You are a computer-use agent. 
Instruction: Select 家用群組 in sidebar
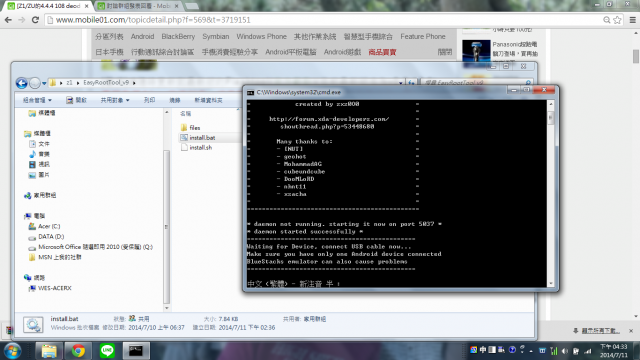point(44,195)
